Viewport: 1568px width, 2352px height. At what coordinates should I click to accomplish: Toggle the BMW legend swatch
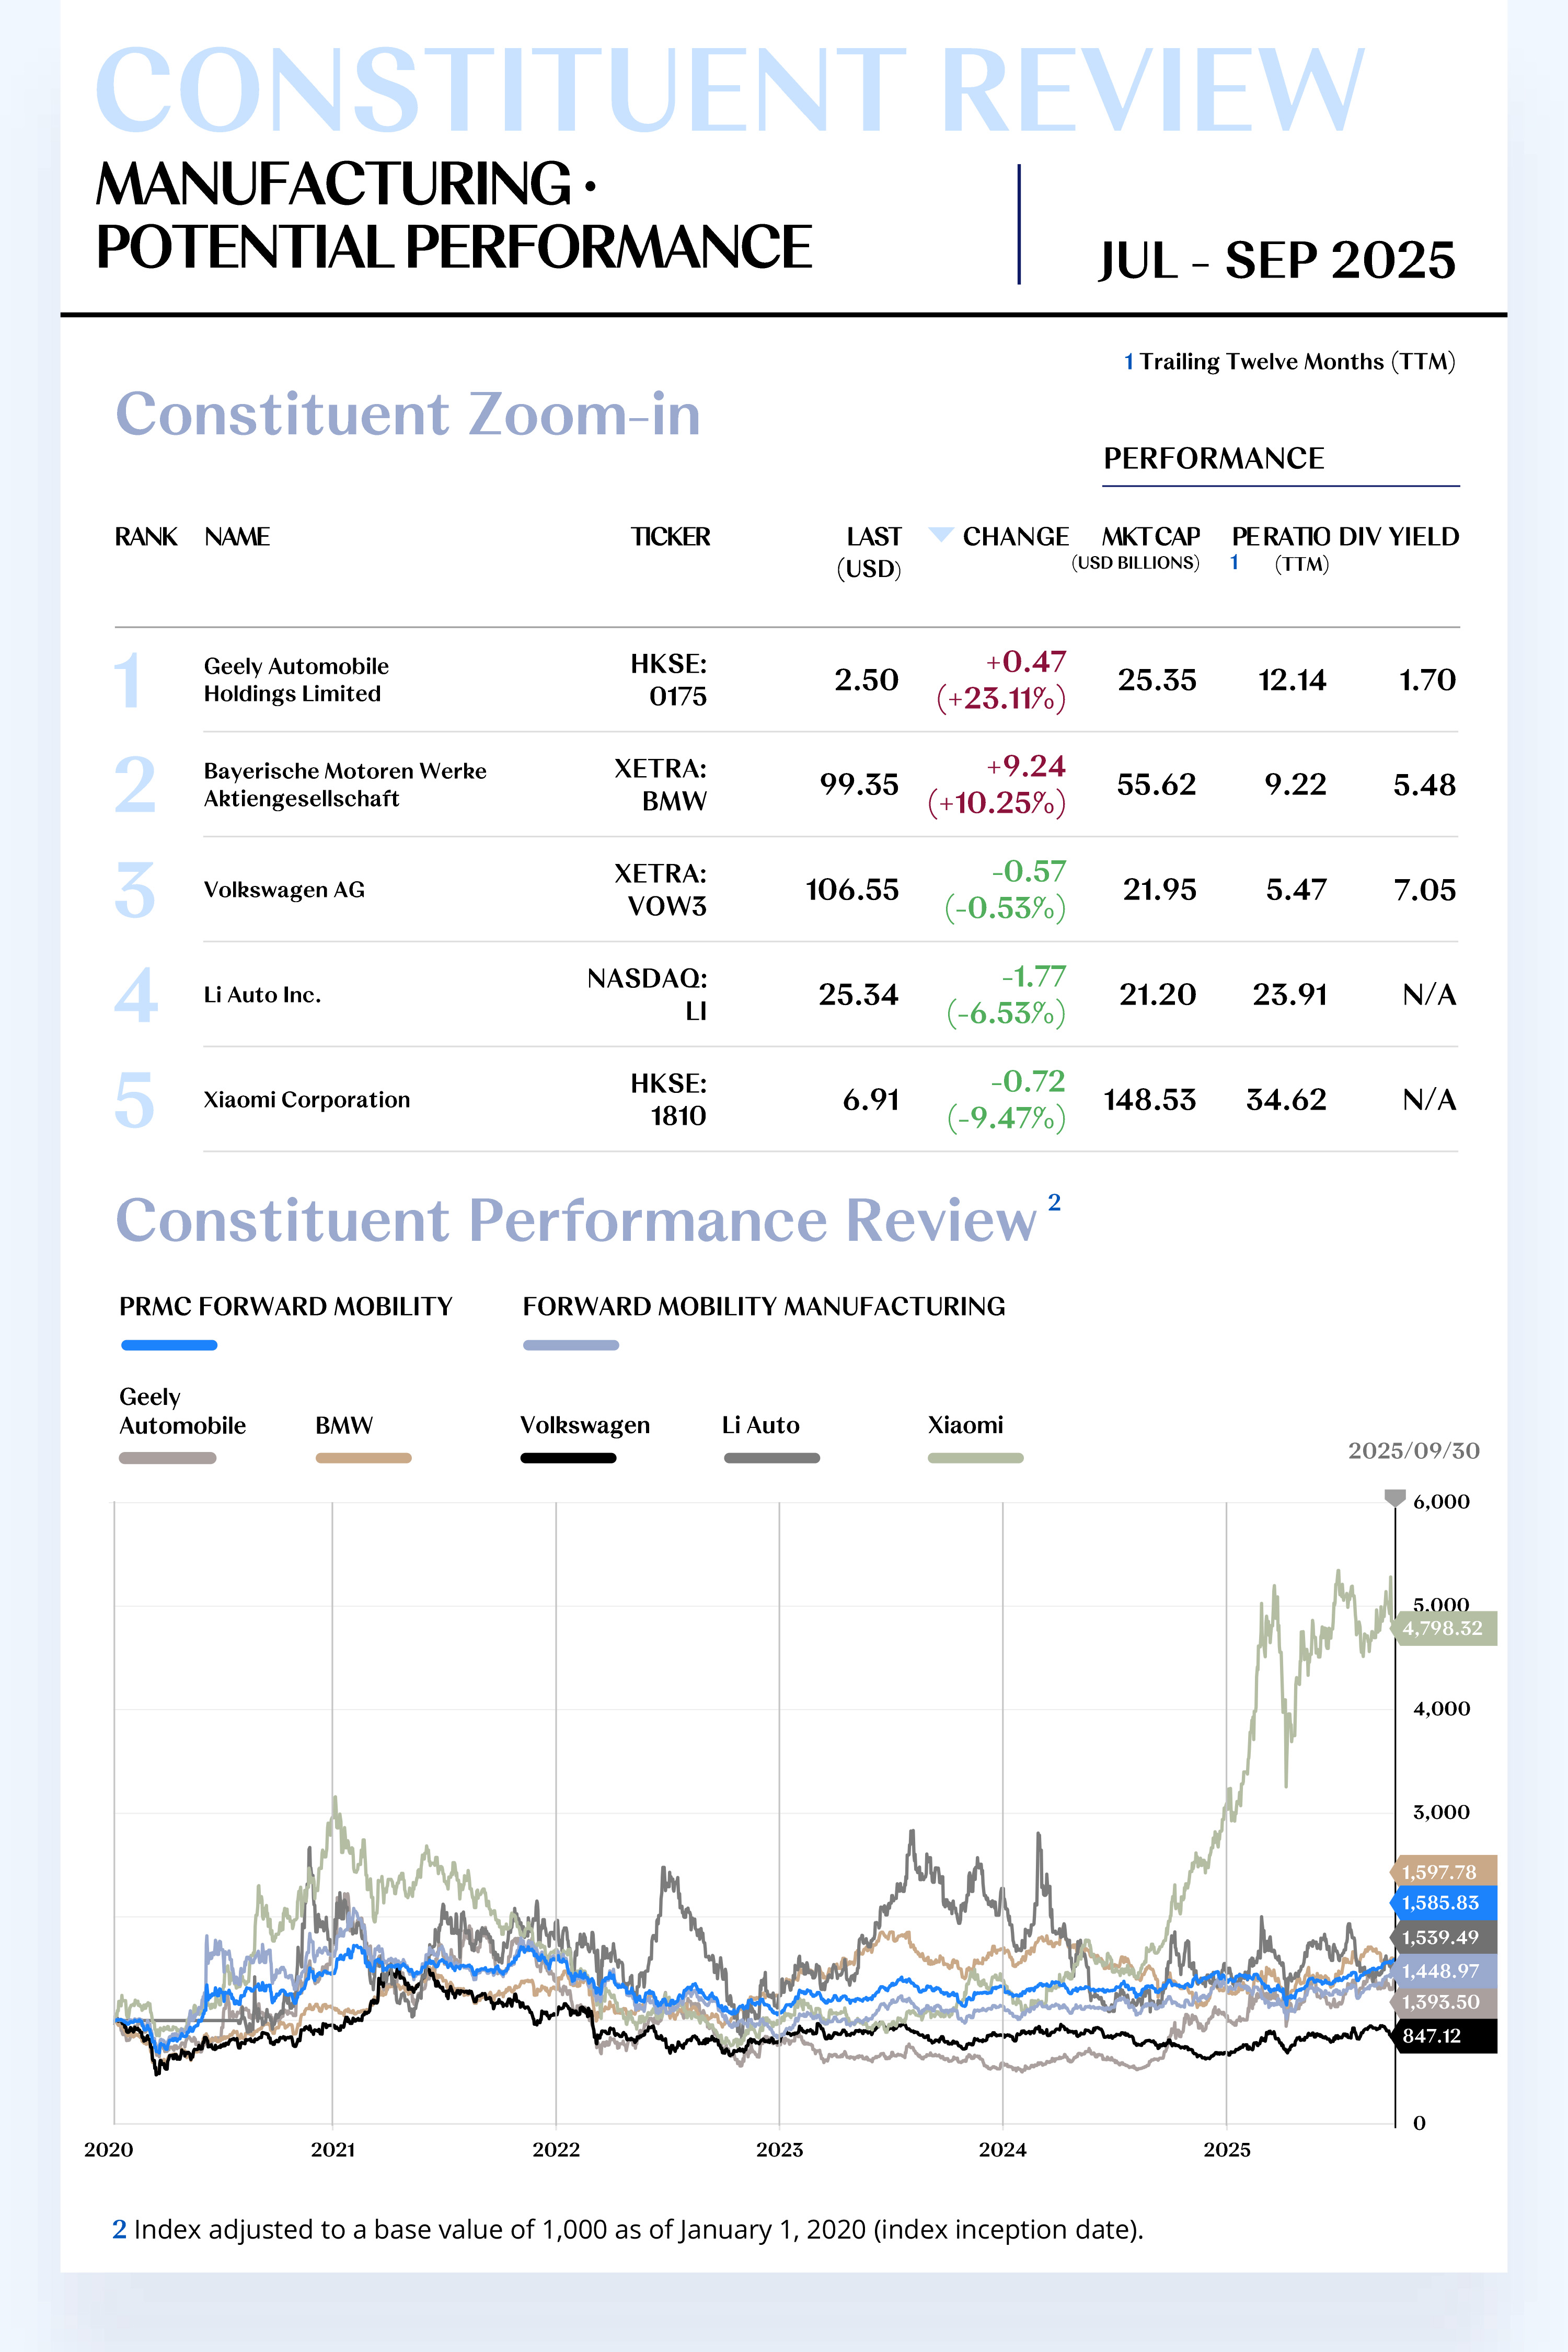pos(363,1458)
